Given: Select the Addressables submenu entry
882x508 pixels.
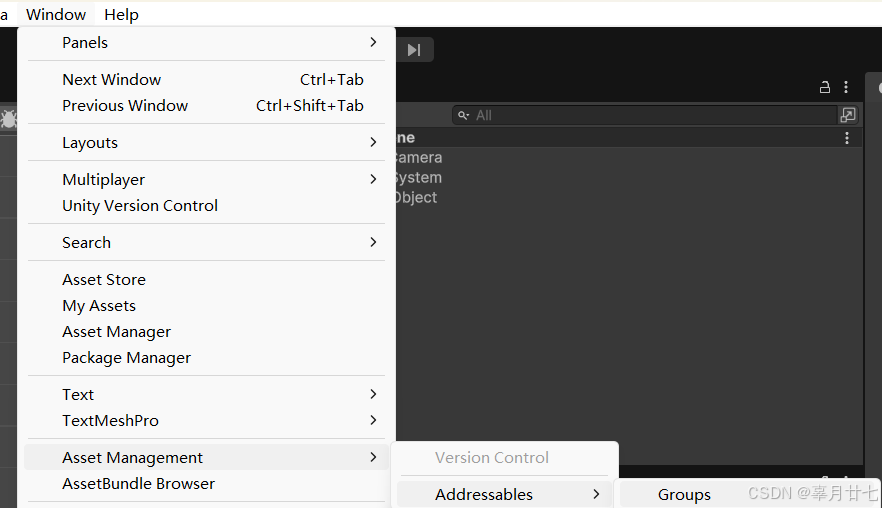Looking at the screenshot, I should point(504,494).
